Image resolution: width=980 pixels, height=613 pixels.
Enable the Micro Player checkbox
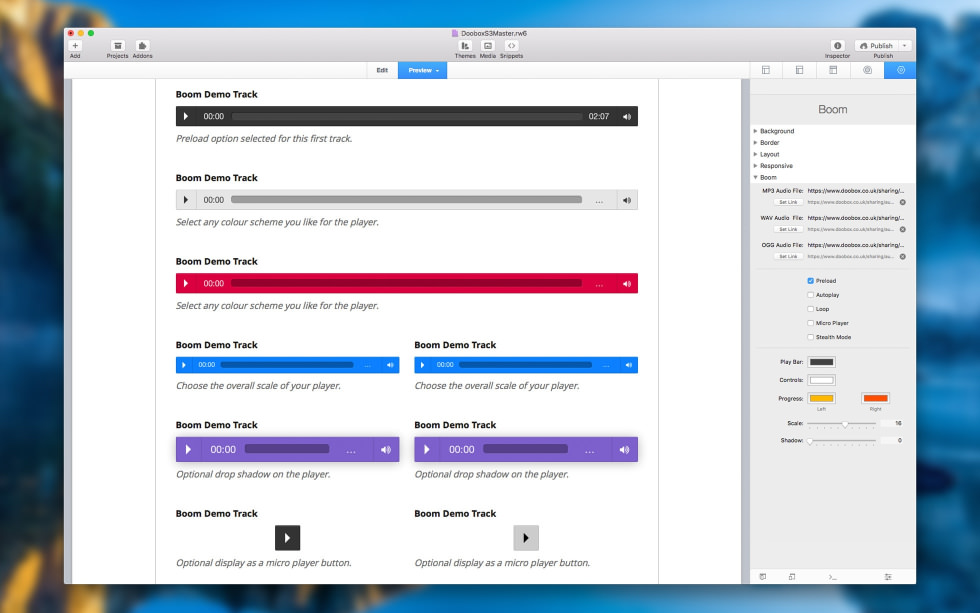point(811,323)
